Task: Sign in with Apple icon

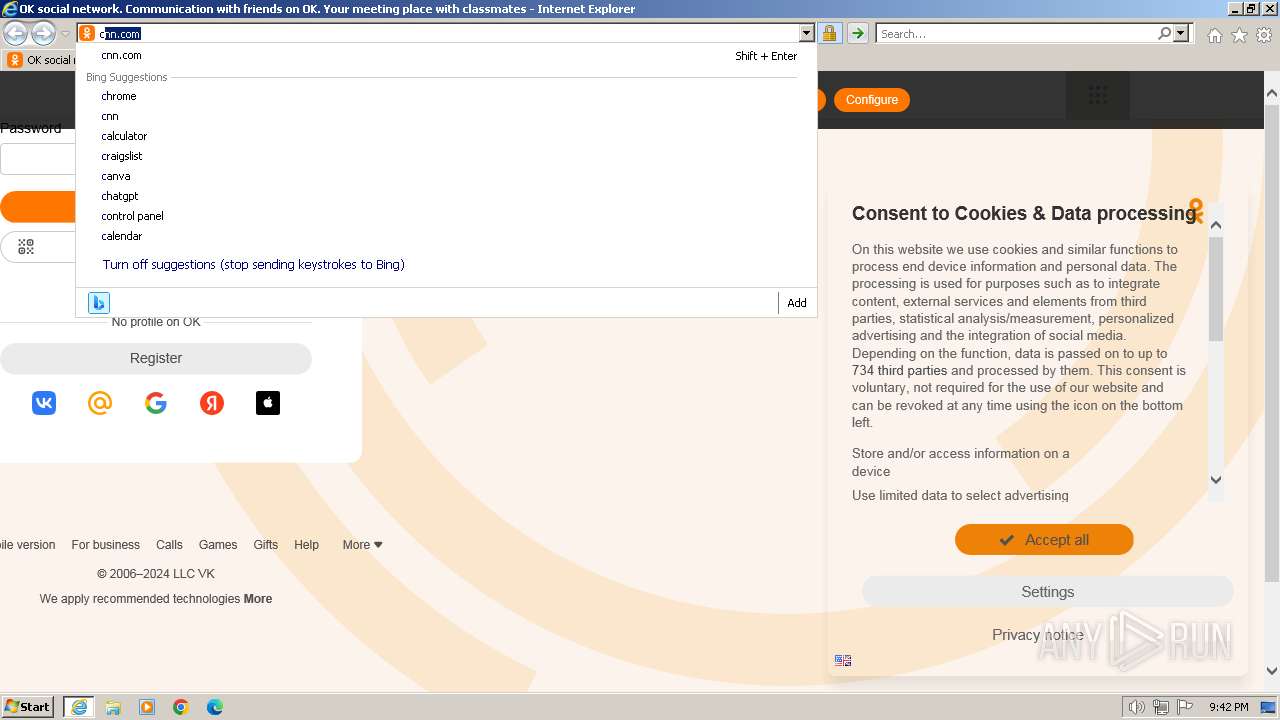Action: pyautogui.click(x=268, y=403)
